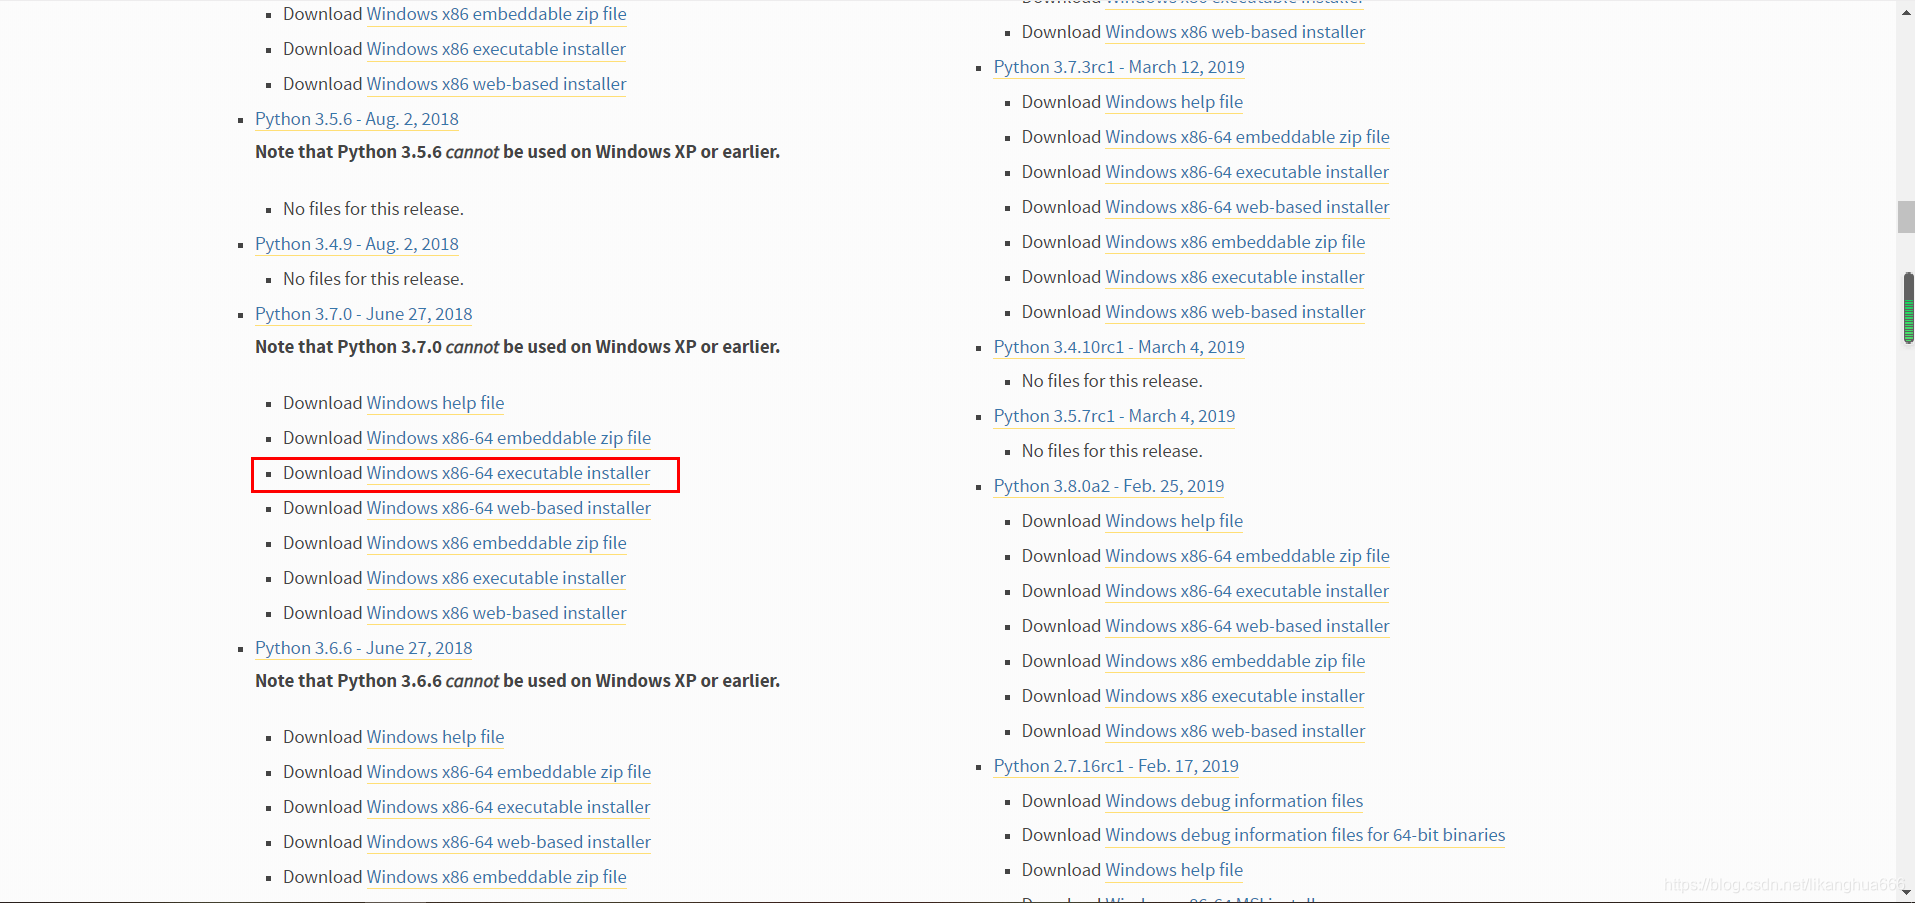Download Python 3.7.3rc1 Windows x86 embeddable zip file
The width and height of the screenshot is (1915, 903).
pyautogui.click(x=1235, y=242)
